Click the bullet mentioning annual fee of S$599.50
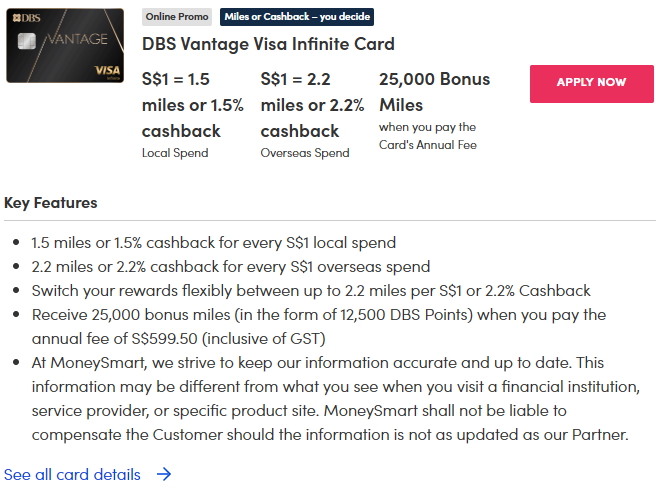Screen dimensions: 656x492 click(x=318, y=326)
